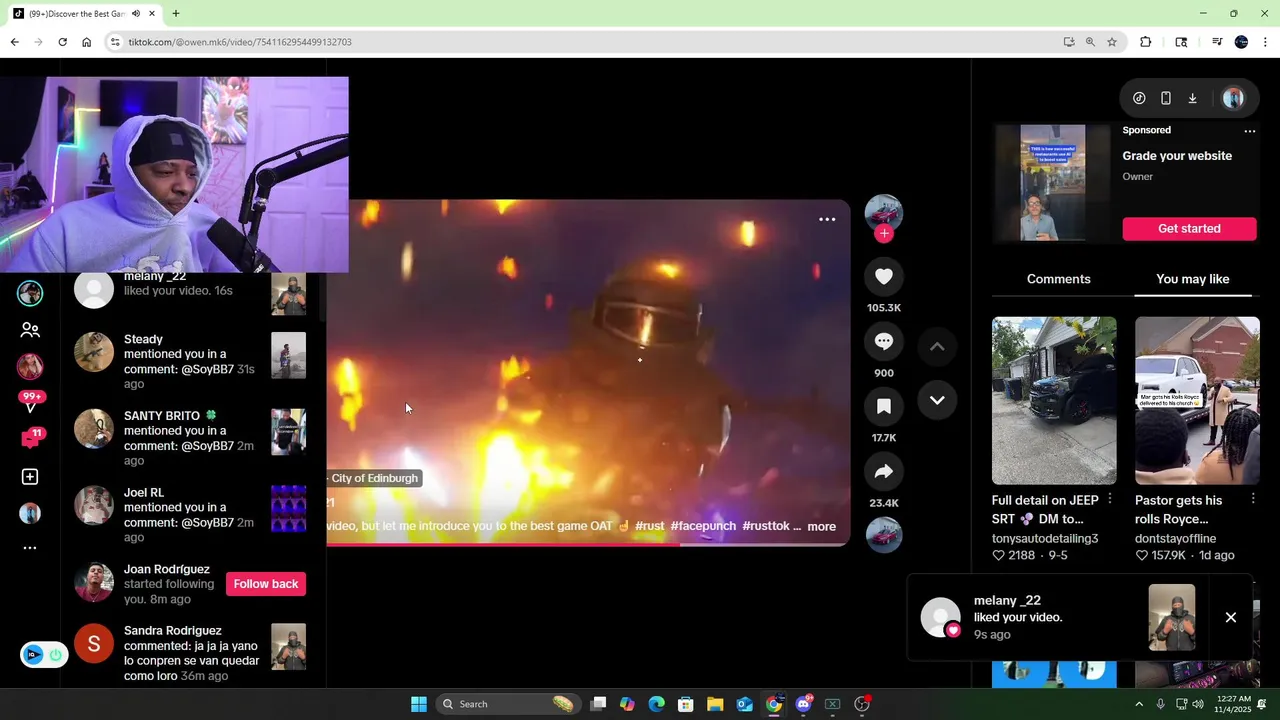Open the Jeep SRT detail video thumbnail
This screenshot has height=720, width=1280.
[x=1054, y=401]
